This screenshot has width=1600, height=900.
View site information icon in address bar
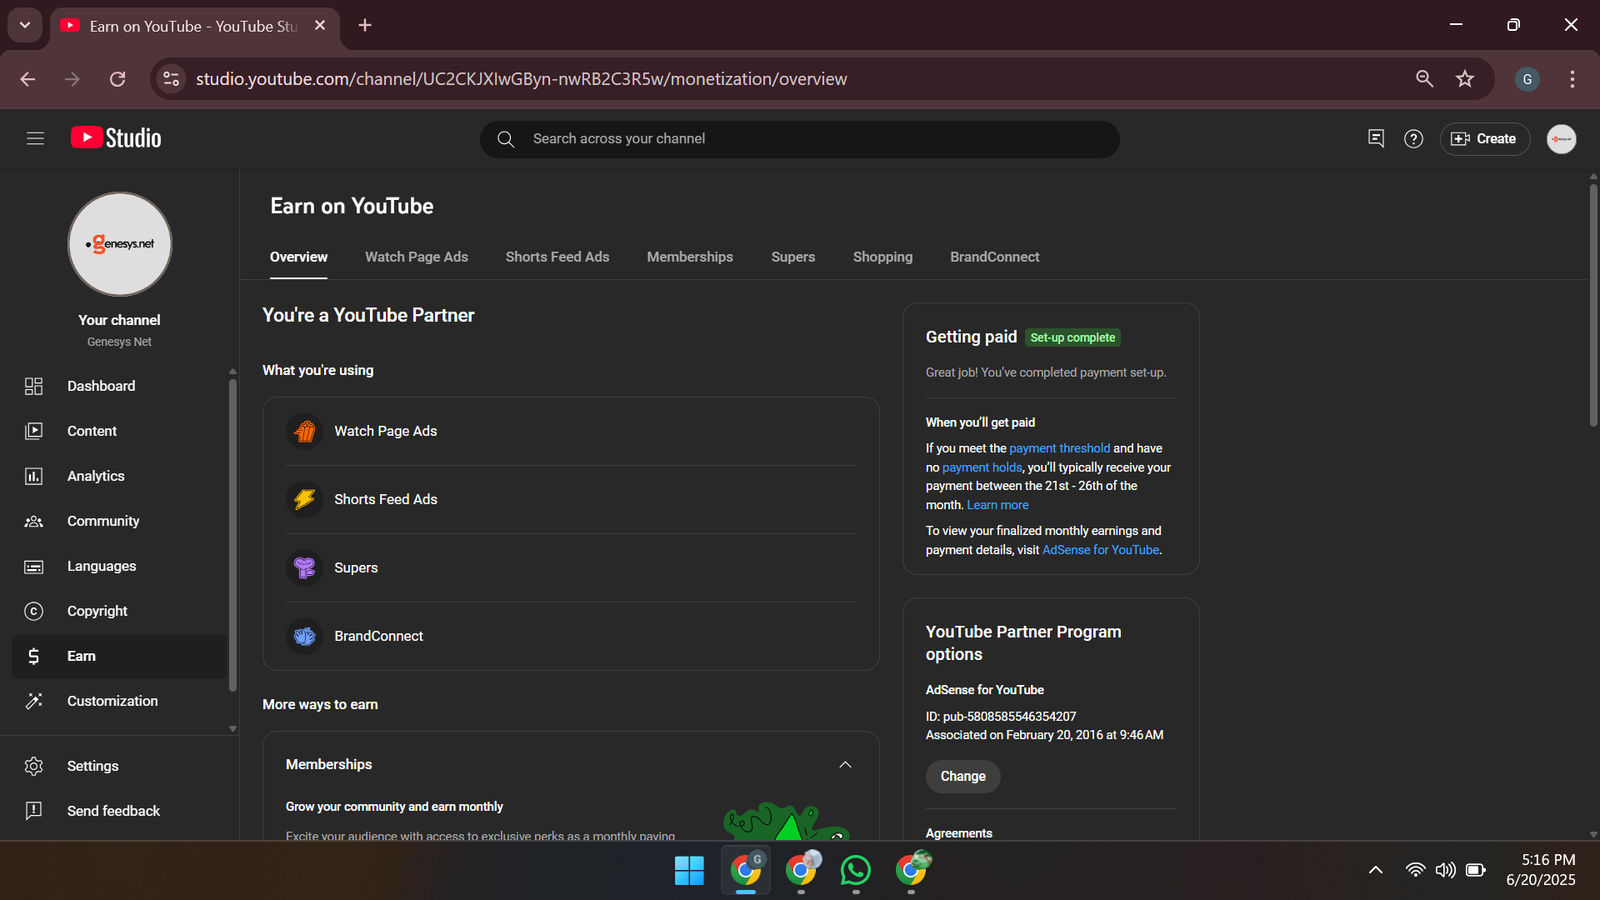pos(172,79)
